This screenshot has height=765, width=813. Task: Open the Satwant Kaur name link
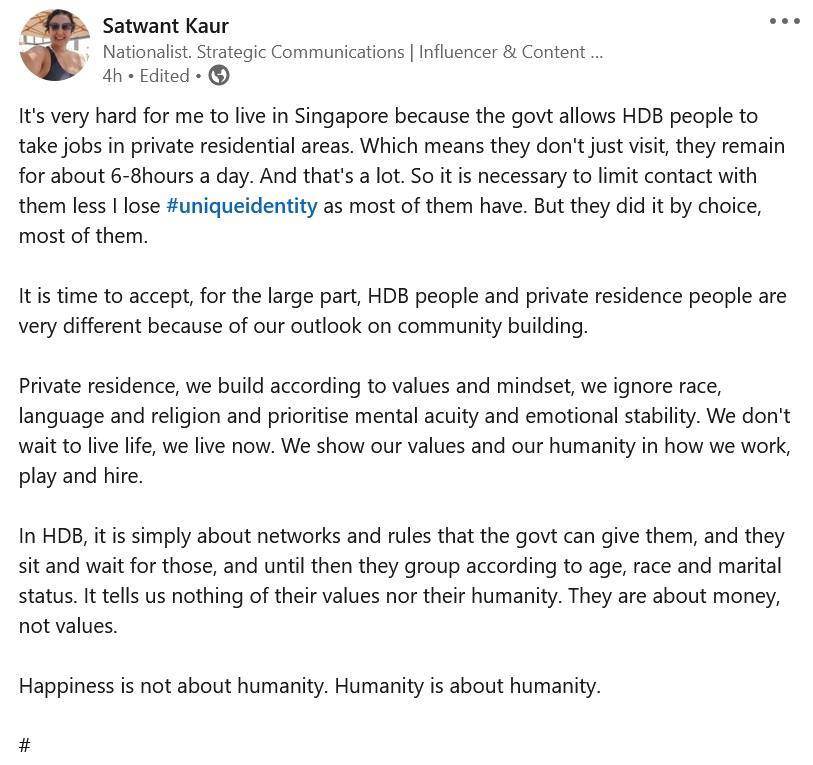tap(165, 26)
